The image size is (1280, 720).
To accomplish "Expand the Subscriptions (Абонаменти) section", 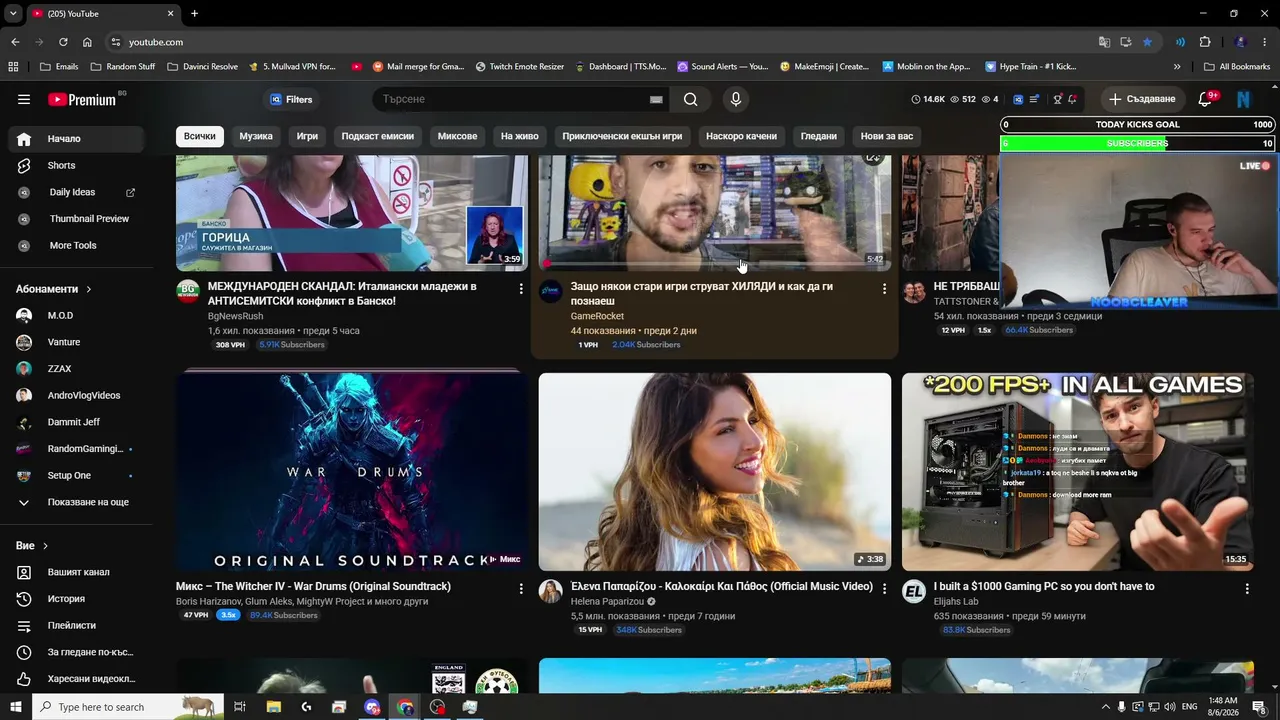I will 54,289.
